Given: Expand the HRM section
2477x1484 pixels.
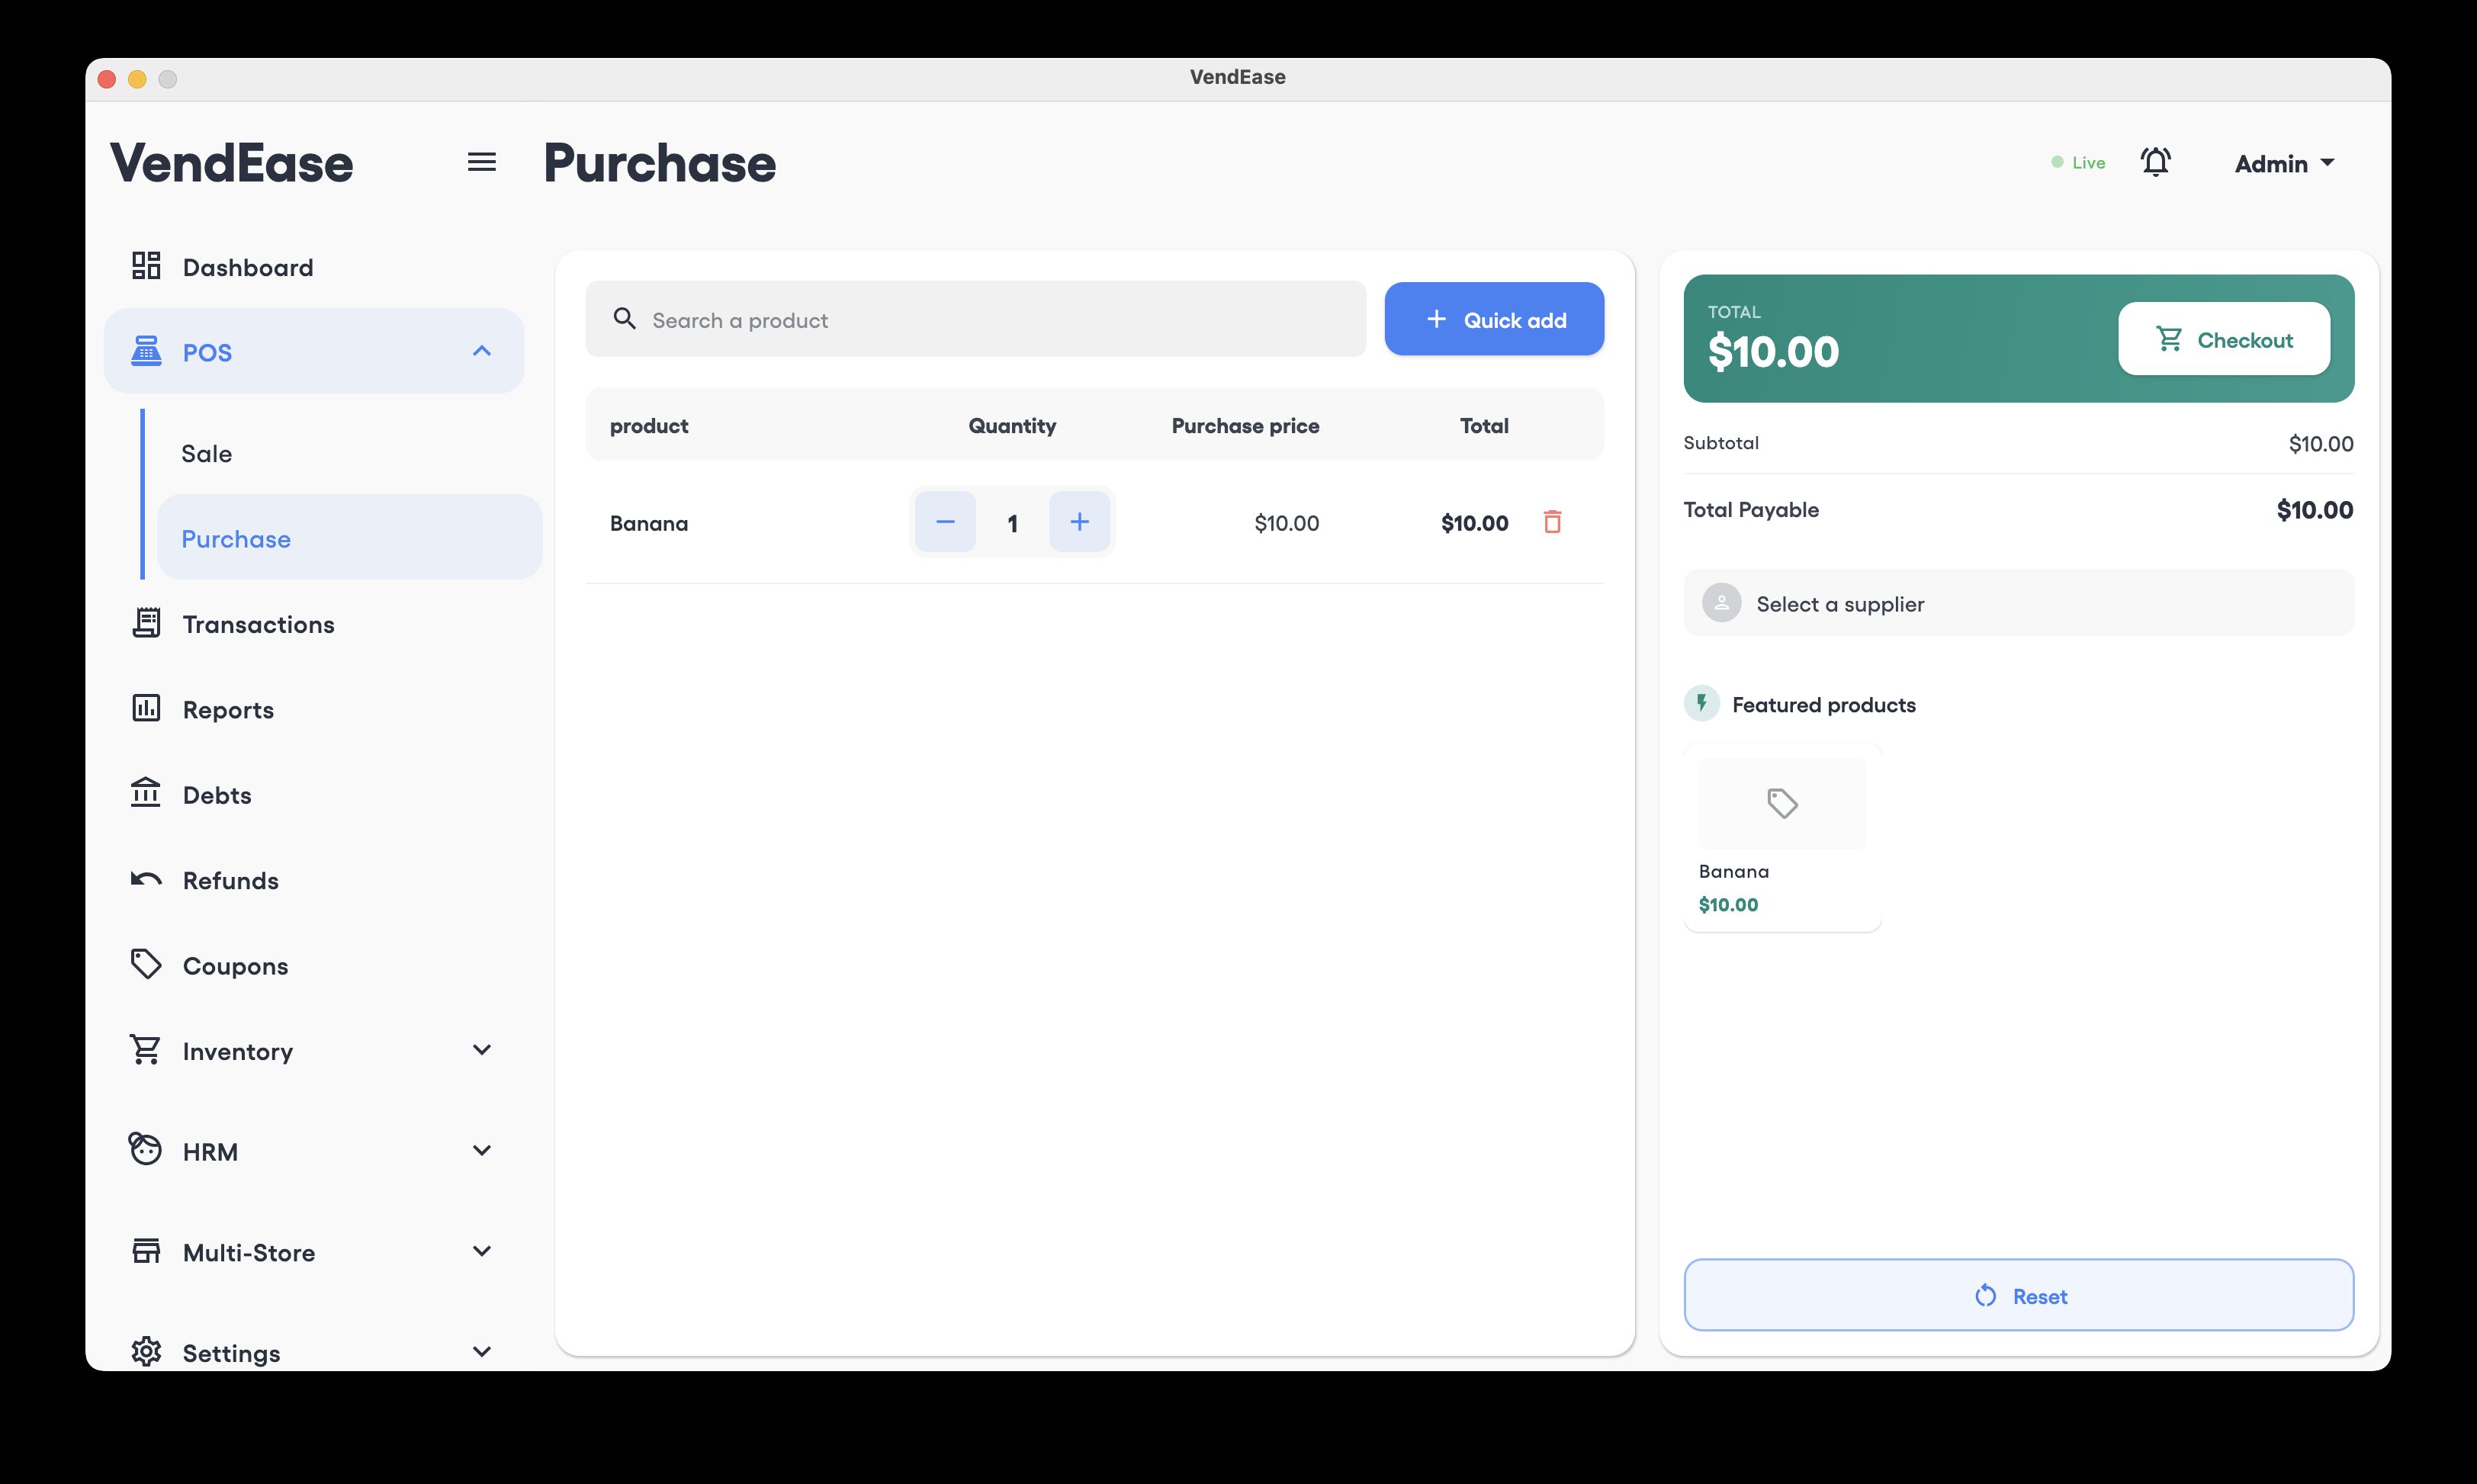Looking at the screenshot, I should [481, 1151].
